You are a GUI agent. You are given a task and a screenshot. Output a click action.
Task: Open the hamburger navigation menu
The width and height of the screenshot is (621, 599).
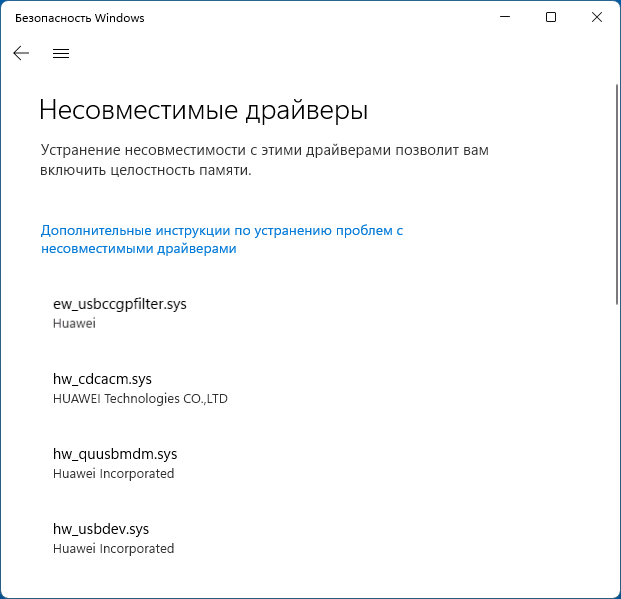(61, 53)
